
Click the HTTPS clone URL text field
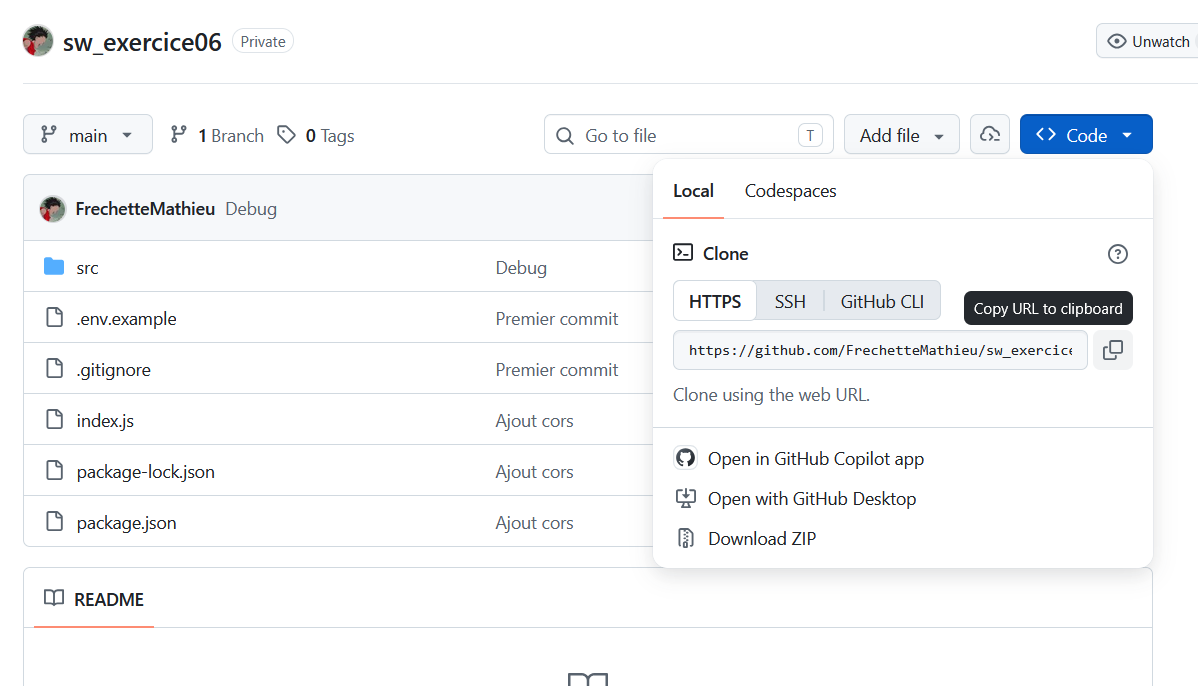(x=880, y=350)
